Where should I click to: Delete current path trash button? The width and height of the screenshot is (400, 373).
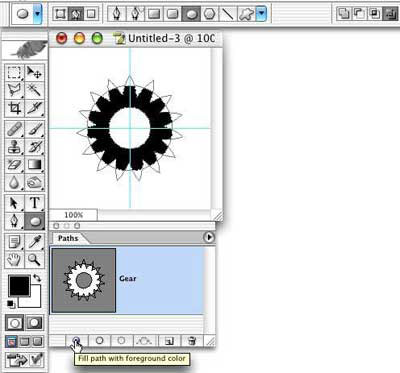tap(192, 341)
